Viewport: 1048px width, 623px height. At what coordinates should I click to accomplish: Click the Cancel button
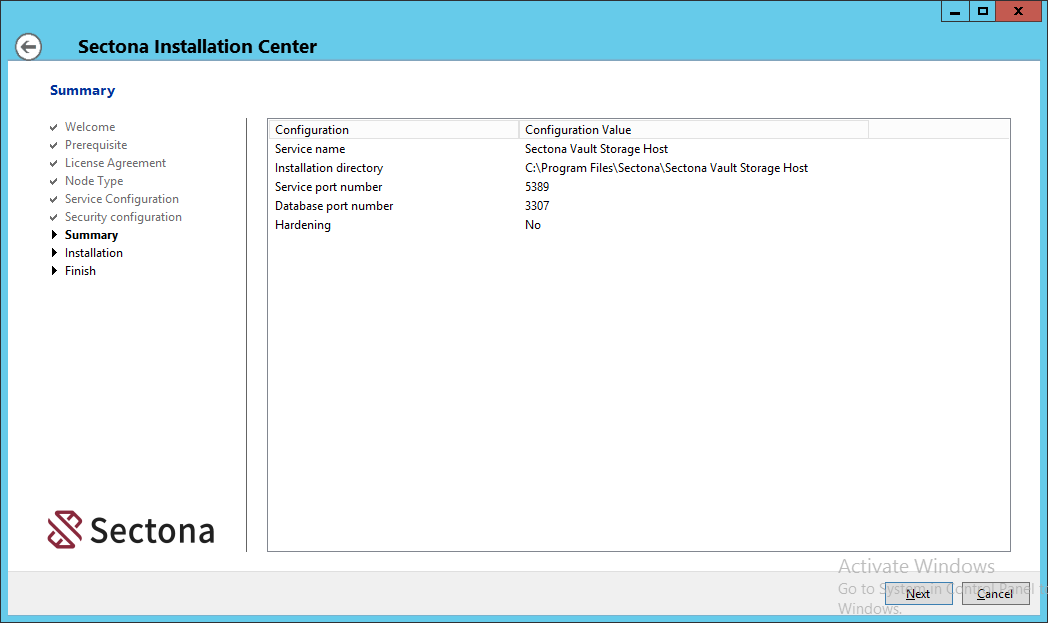click(995, 594)
